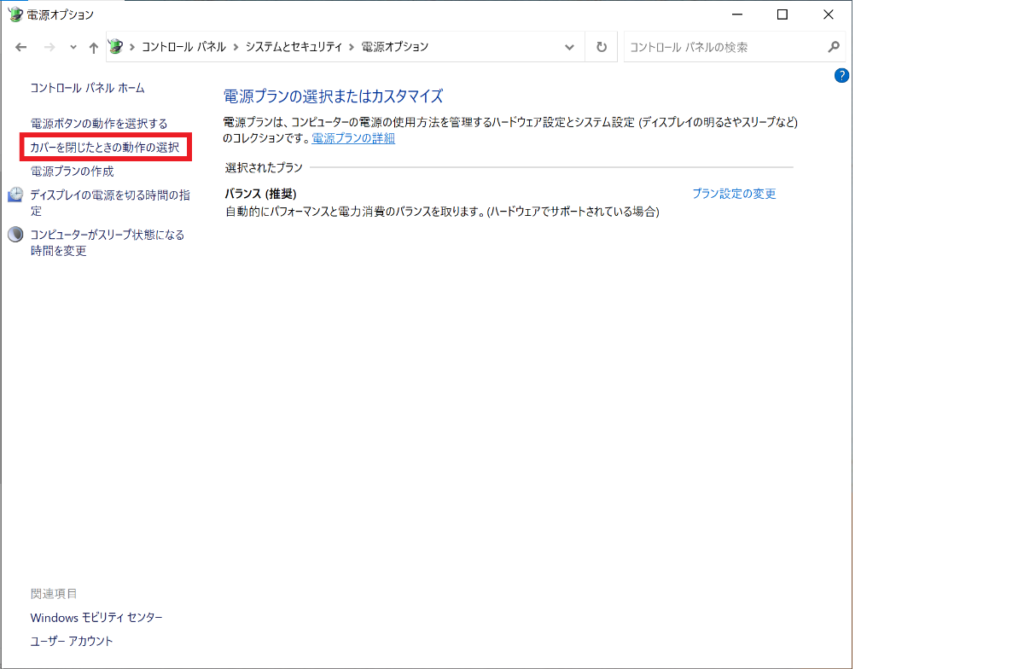Open recent locations dropdown arrow
Viewport: 1024px width, 669px height.
point(73,47)
